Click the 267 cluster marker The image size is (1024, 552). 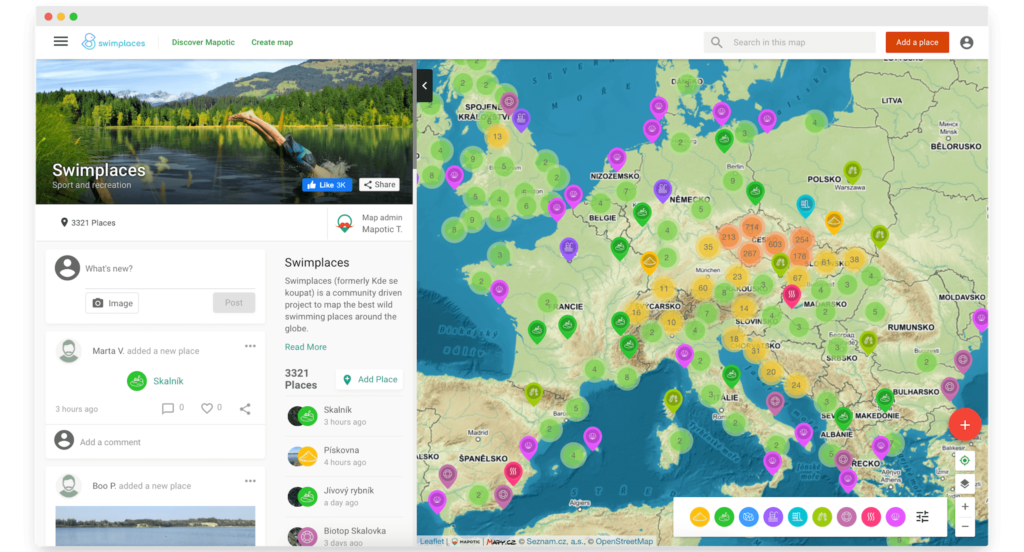point(750,254)
